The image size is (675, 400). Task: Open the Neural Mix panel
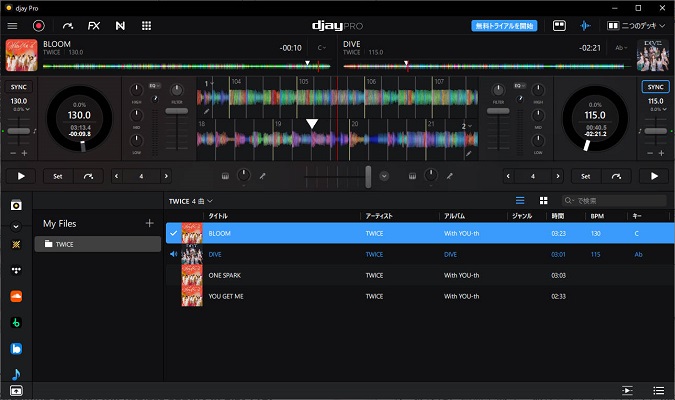(x=120, y=26)
